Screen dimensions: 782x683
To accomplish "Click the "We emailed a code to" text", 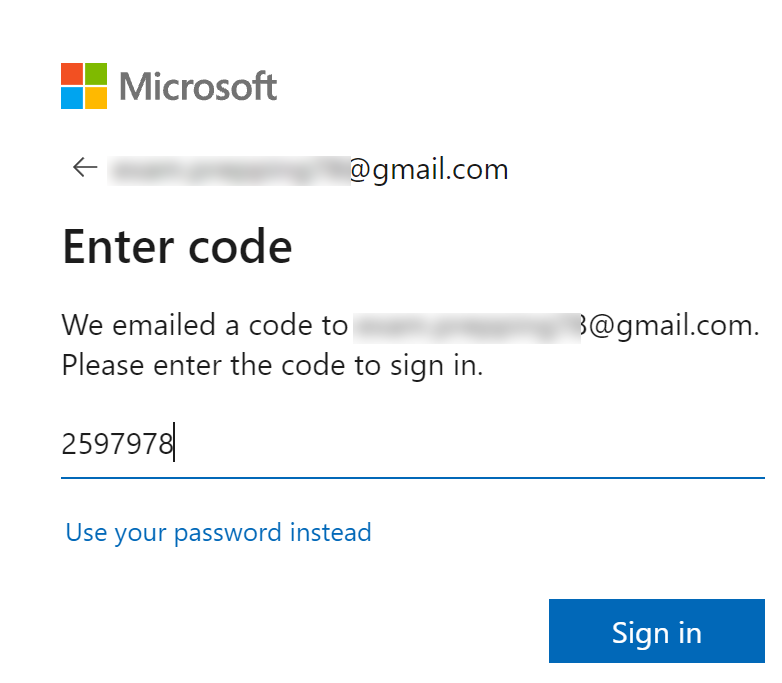I will pos(204,325).
